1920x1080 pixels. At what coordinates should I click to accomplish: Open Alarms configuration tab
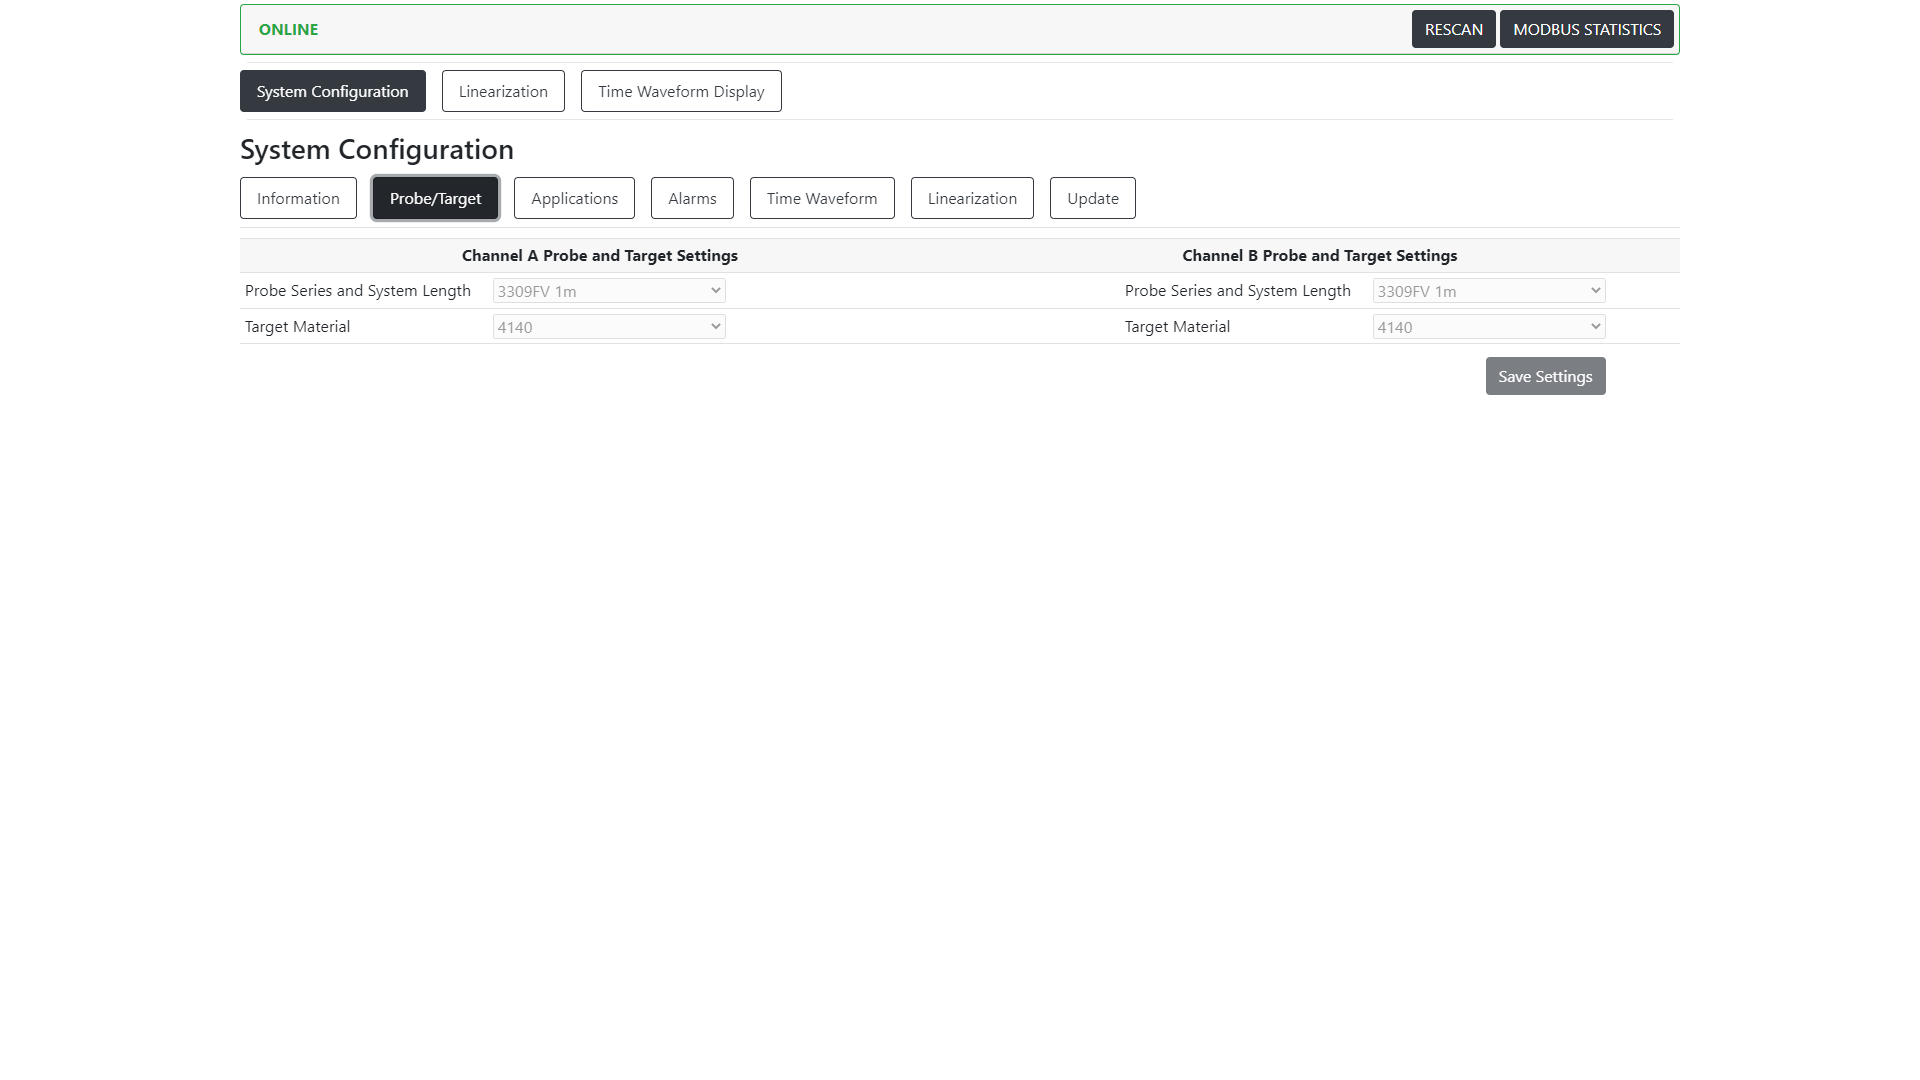(x=691, y=198)
